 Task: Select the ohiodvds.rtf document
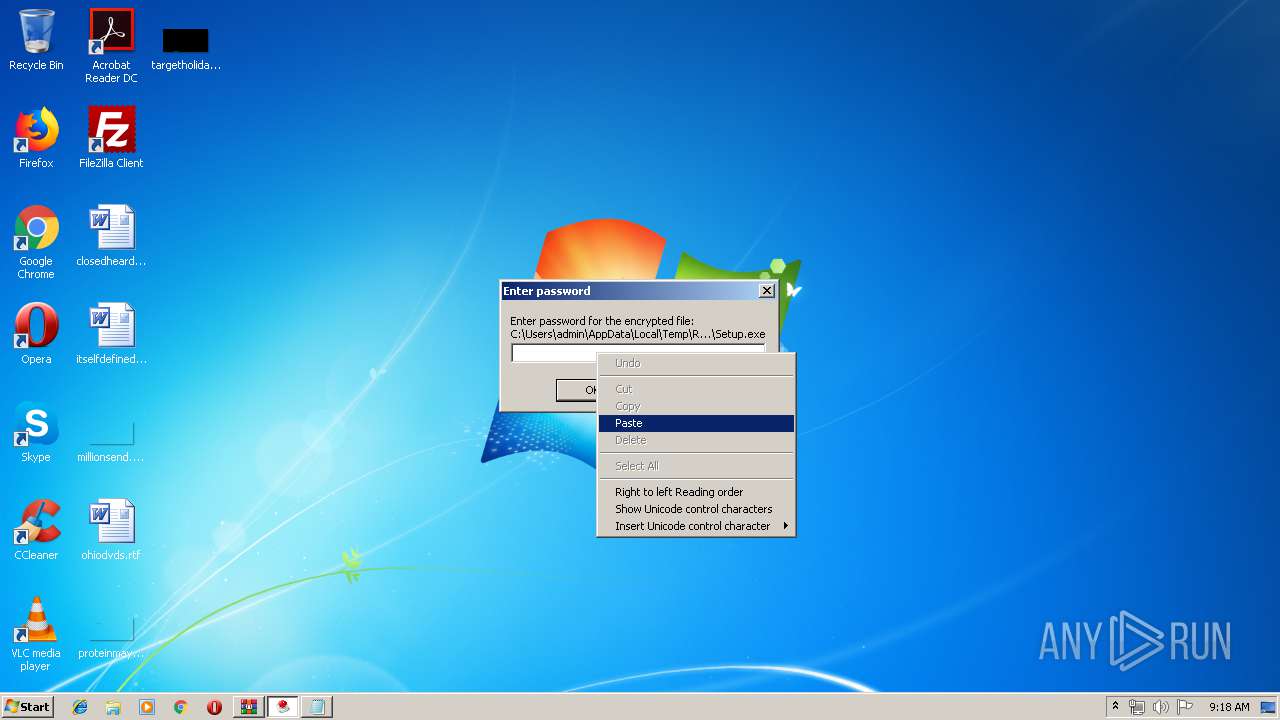(111, 530)
